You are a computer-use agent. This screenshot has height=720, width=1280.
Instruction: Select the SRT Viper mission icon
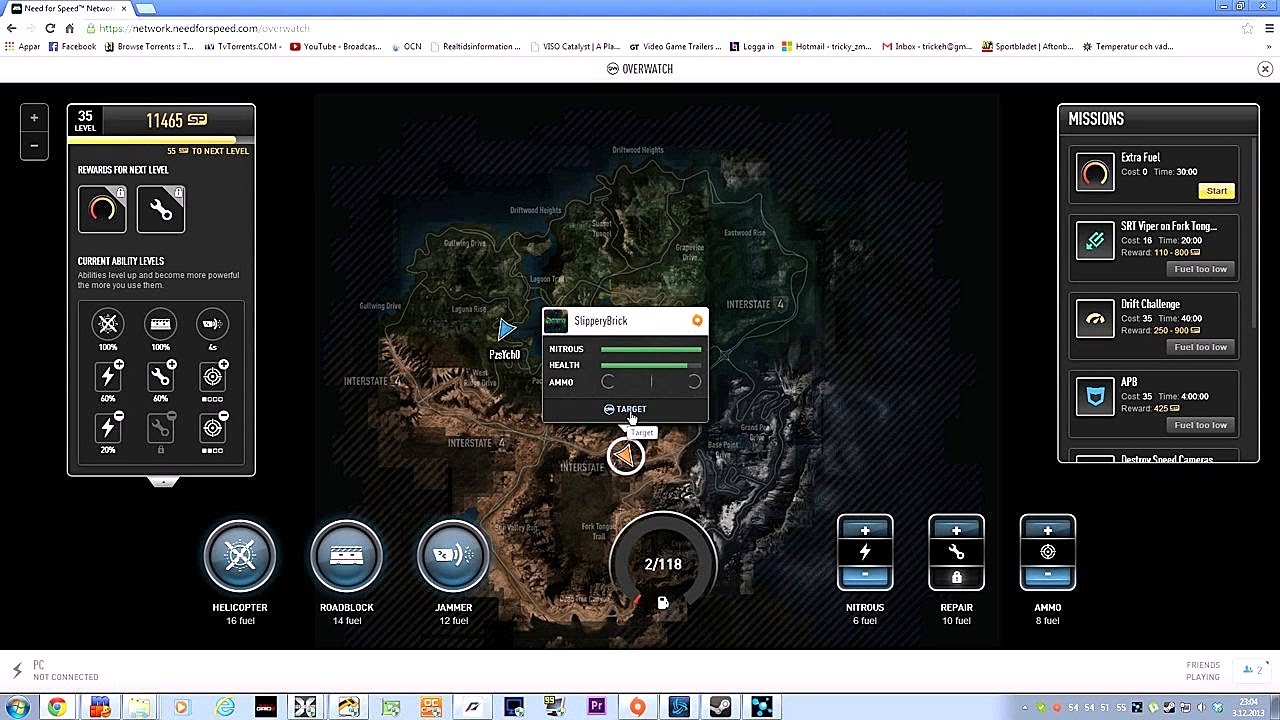pyautogui.click(x=1095, y=241)
